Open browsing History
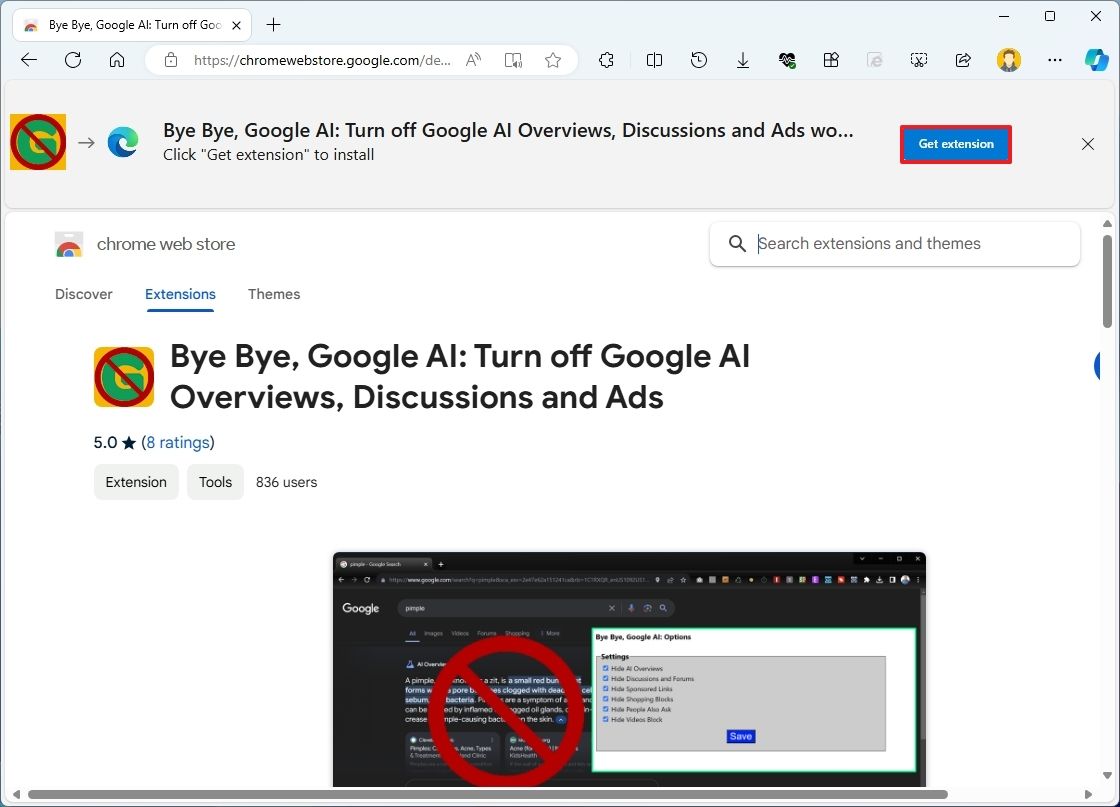This screenshot has height=807, width=1120. pos(698,60)
